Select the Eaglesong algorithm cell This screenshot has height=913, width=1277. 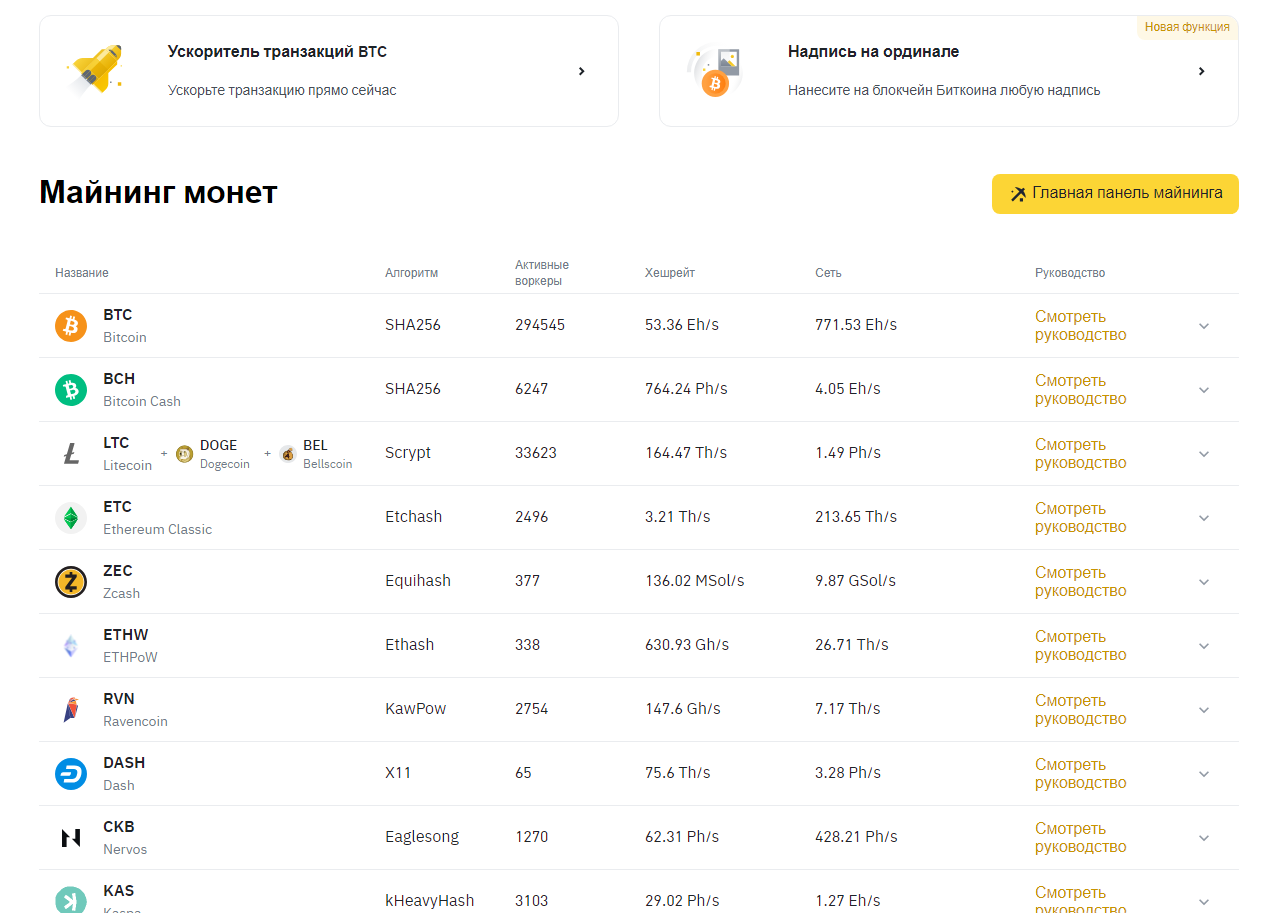422,837
